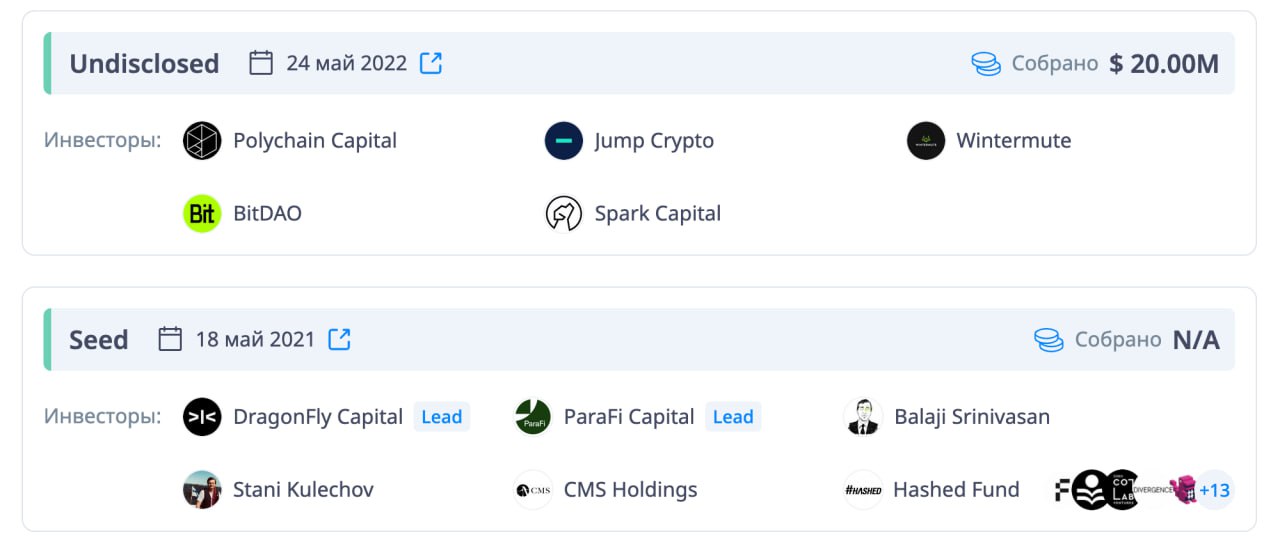The height and width of the screenshot is (546, 1280).
Task: Click the $ 20.00M raised amount
Action: tap(1164, 64)
